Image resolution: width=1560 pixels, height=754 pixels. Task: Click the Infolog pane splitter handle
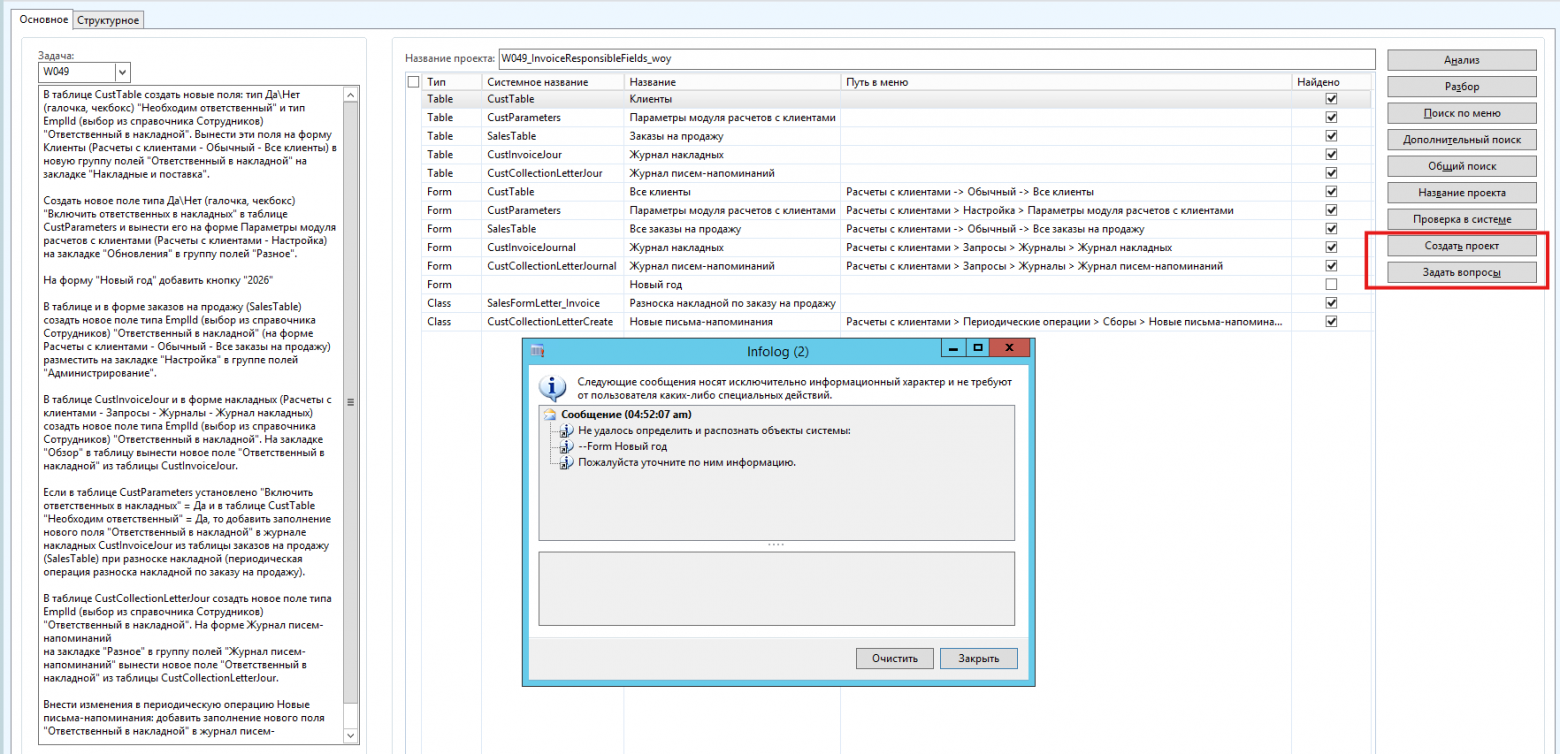[776, 545]
